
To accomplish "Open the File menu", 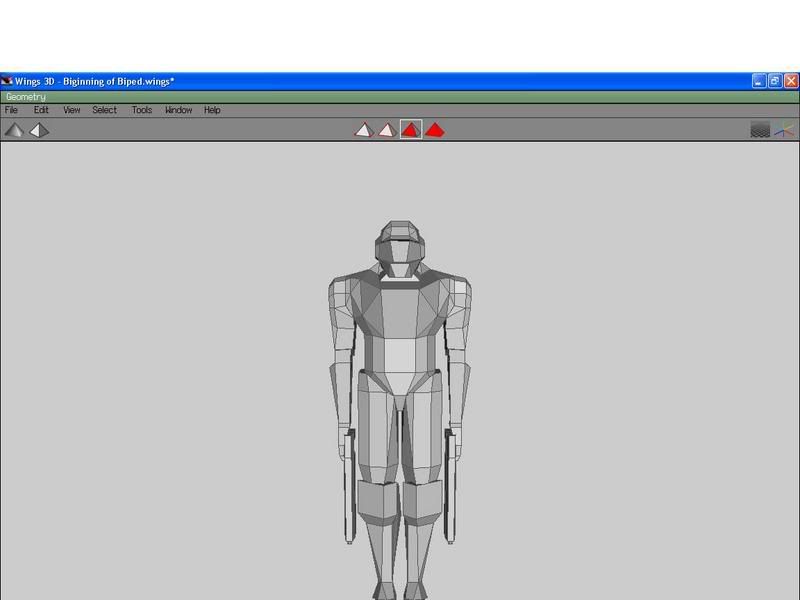I will 11,110.
